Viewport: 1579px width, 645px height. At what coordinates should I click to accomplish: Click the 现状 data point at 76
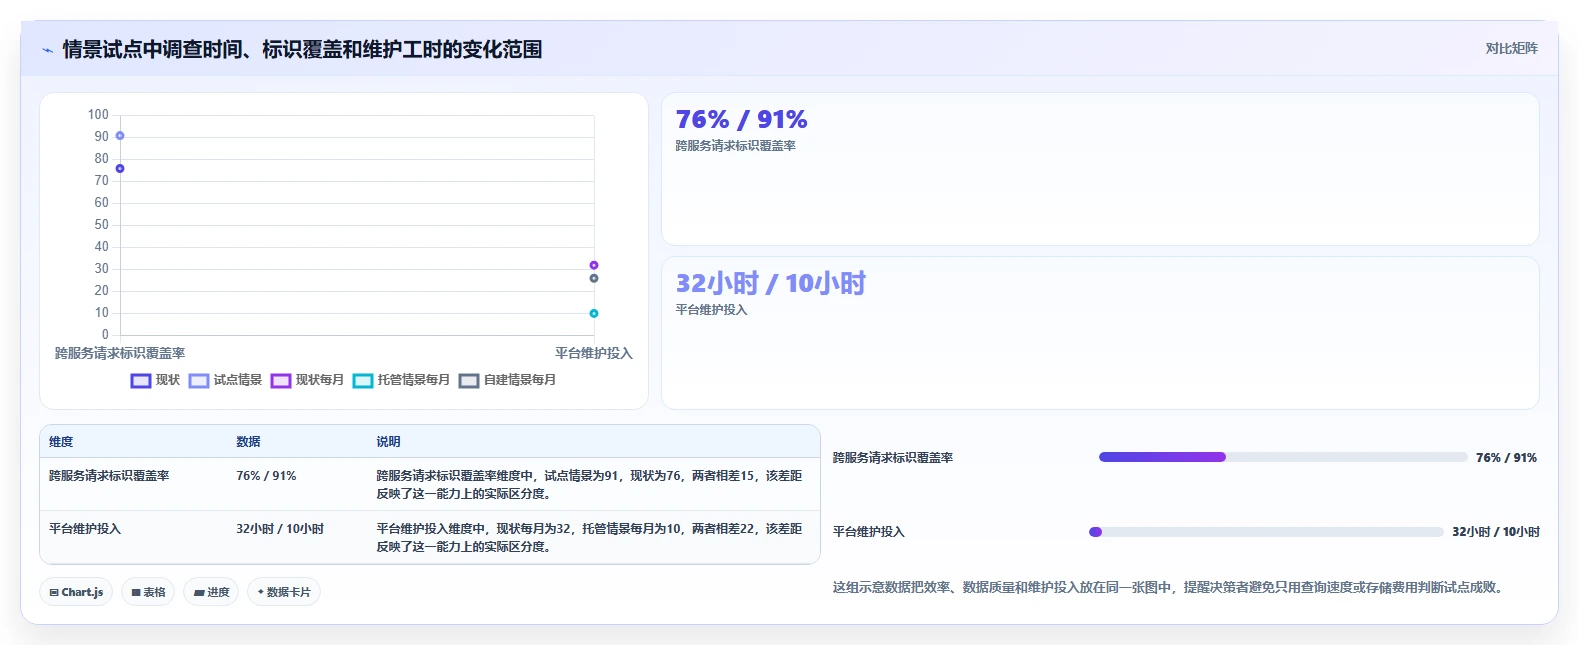[x=120, y=169]
